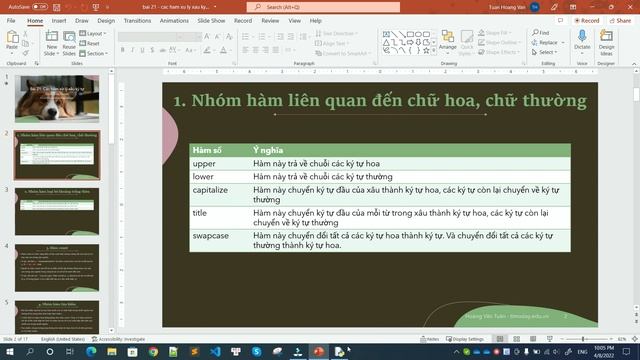
Task: Toggle the AutoSave switch
Action: click(x=40, y=7)
